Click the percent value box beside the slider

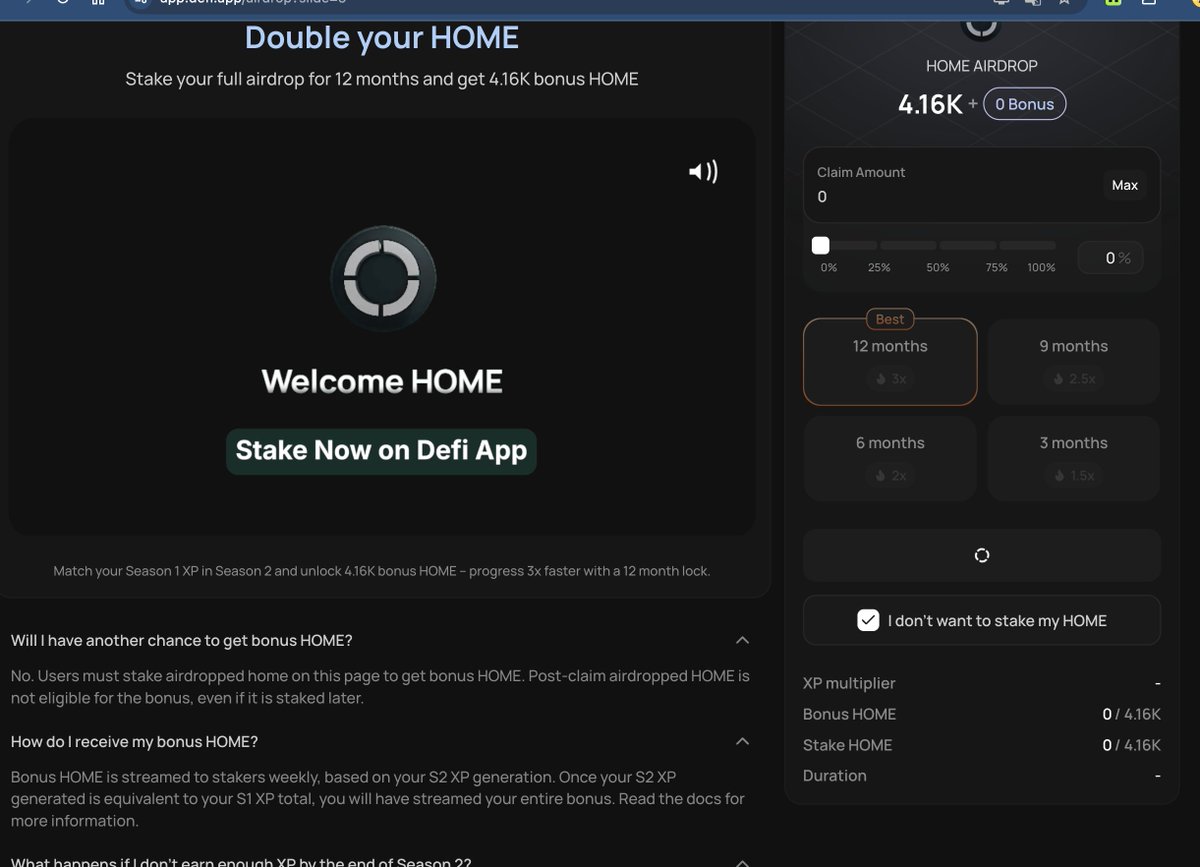pos(1110,258)
